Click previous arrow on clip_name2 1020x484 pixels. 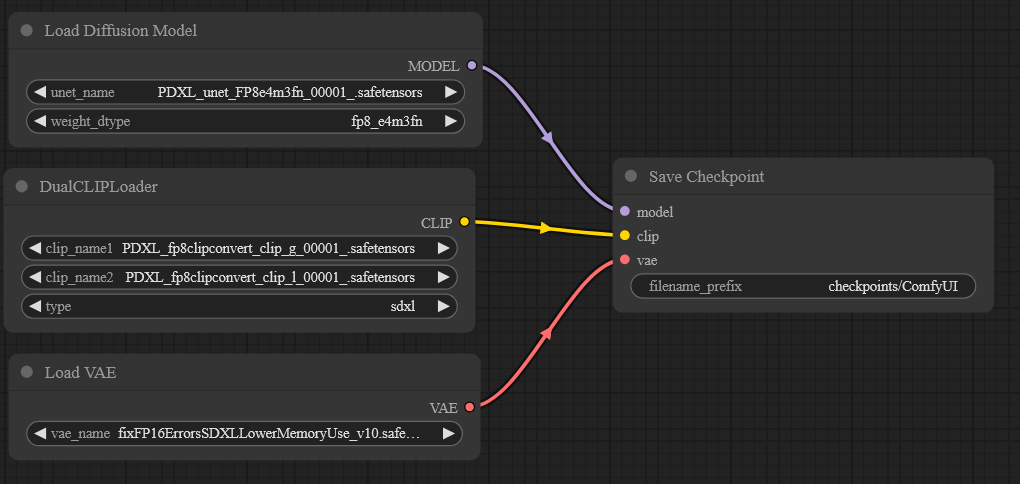[35, 277]
